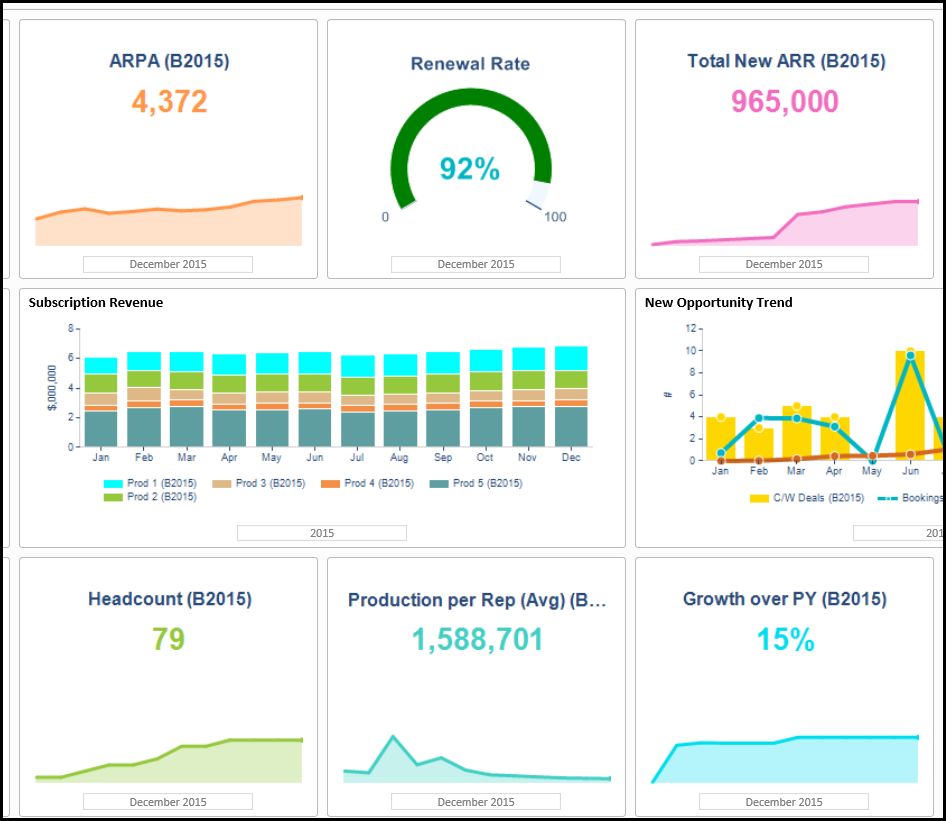Viewport: 946px width, 821px height.
Task: Open the period selector under the Headcount card
Action: click(x=167, y=802)
